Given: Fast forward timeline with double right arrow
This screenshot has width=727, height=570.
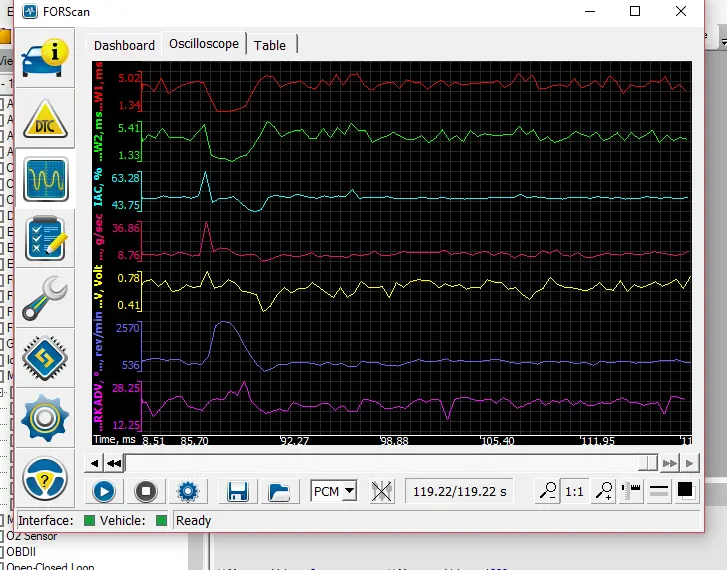Looking at the screenshot, I should tap(669, 463).
